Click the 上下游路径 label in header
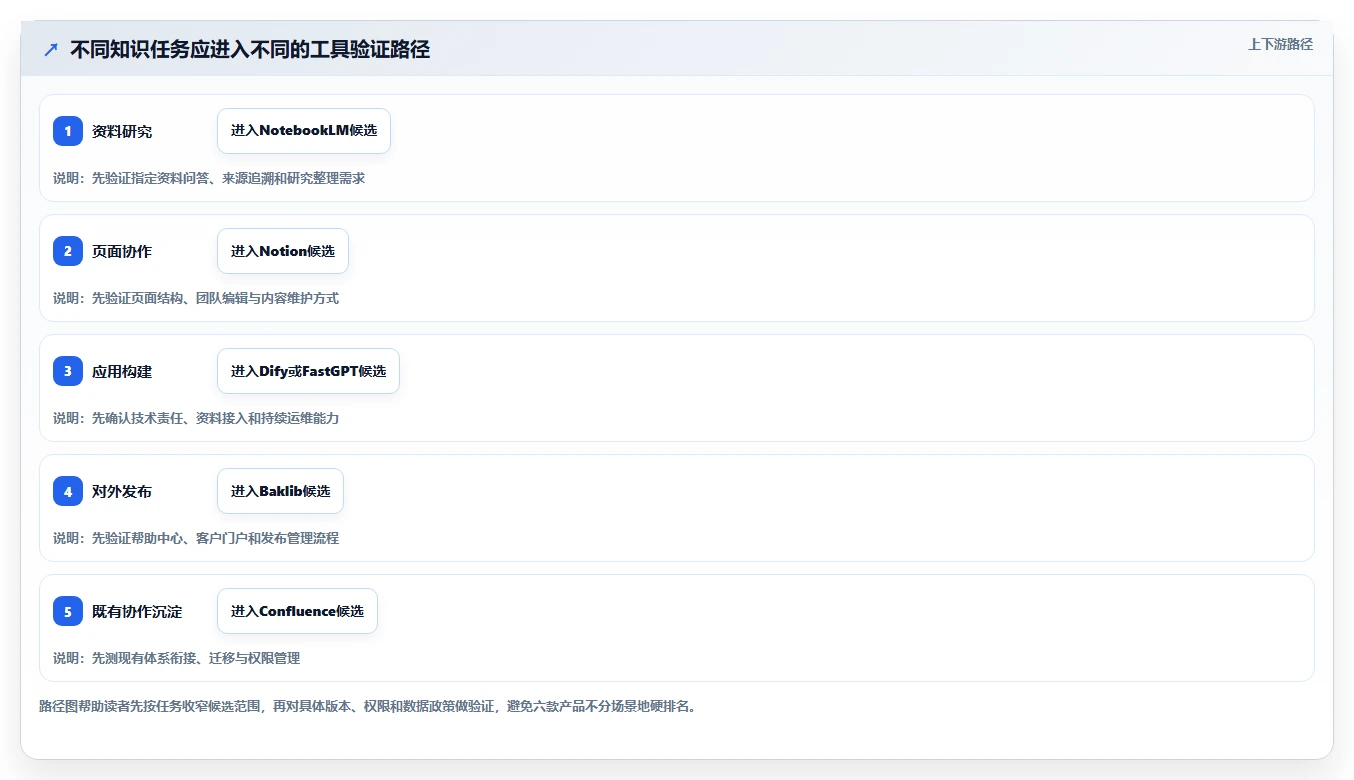This screenshot has height=780, width=1354. pyautogui.click(x=1280, y=45)
